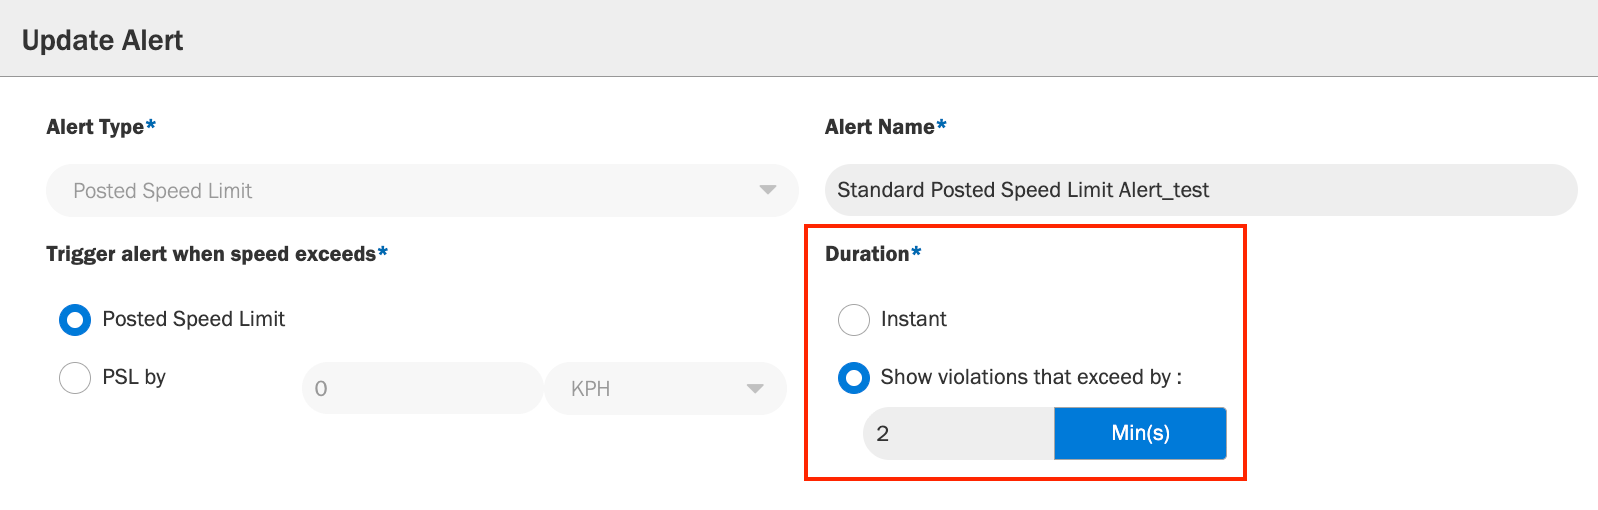Open the Alert Type dropdown

point(422,190)
